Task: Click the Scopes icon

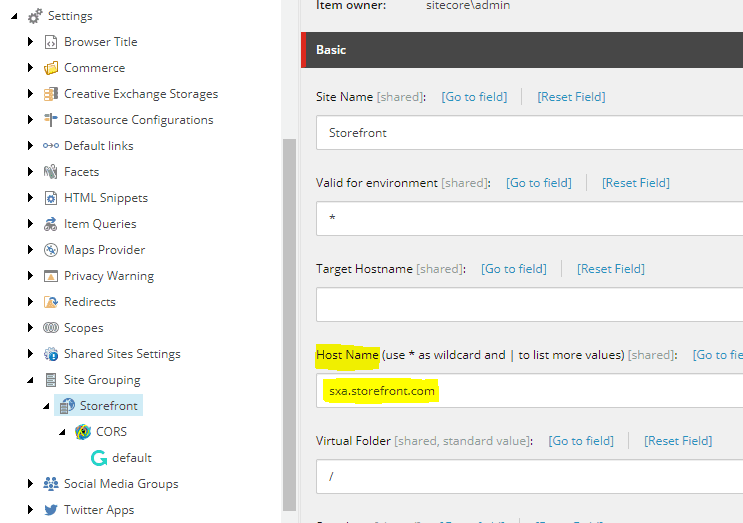Action: 51,328
